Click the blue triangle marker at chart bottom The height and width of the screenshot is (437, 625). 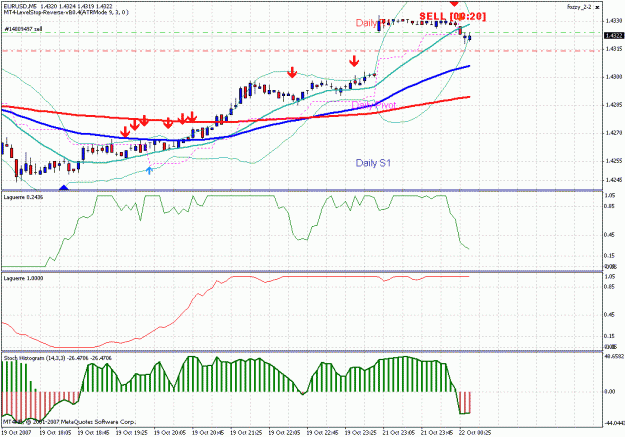[x=64, y=187]
